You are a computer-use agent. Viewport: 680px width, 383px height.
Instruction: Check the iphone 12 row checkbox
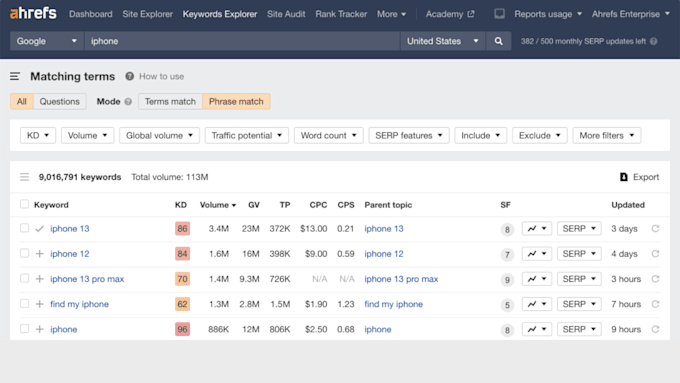[24, 253]
